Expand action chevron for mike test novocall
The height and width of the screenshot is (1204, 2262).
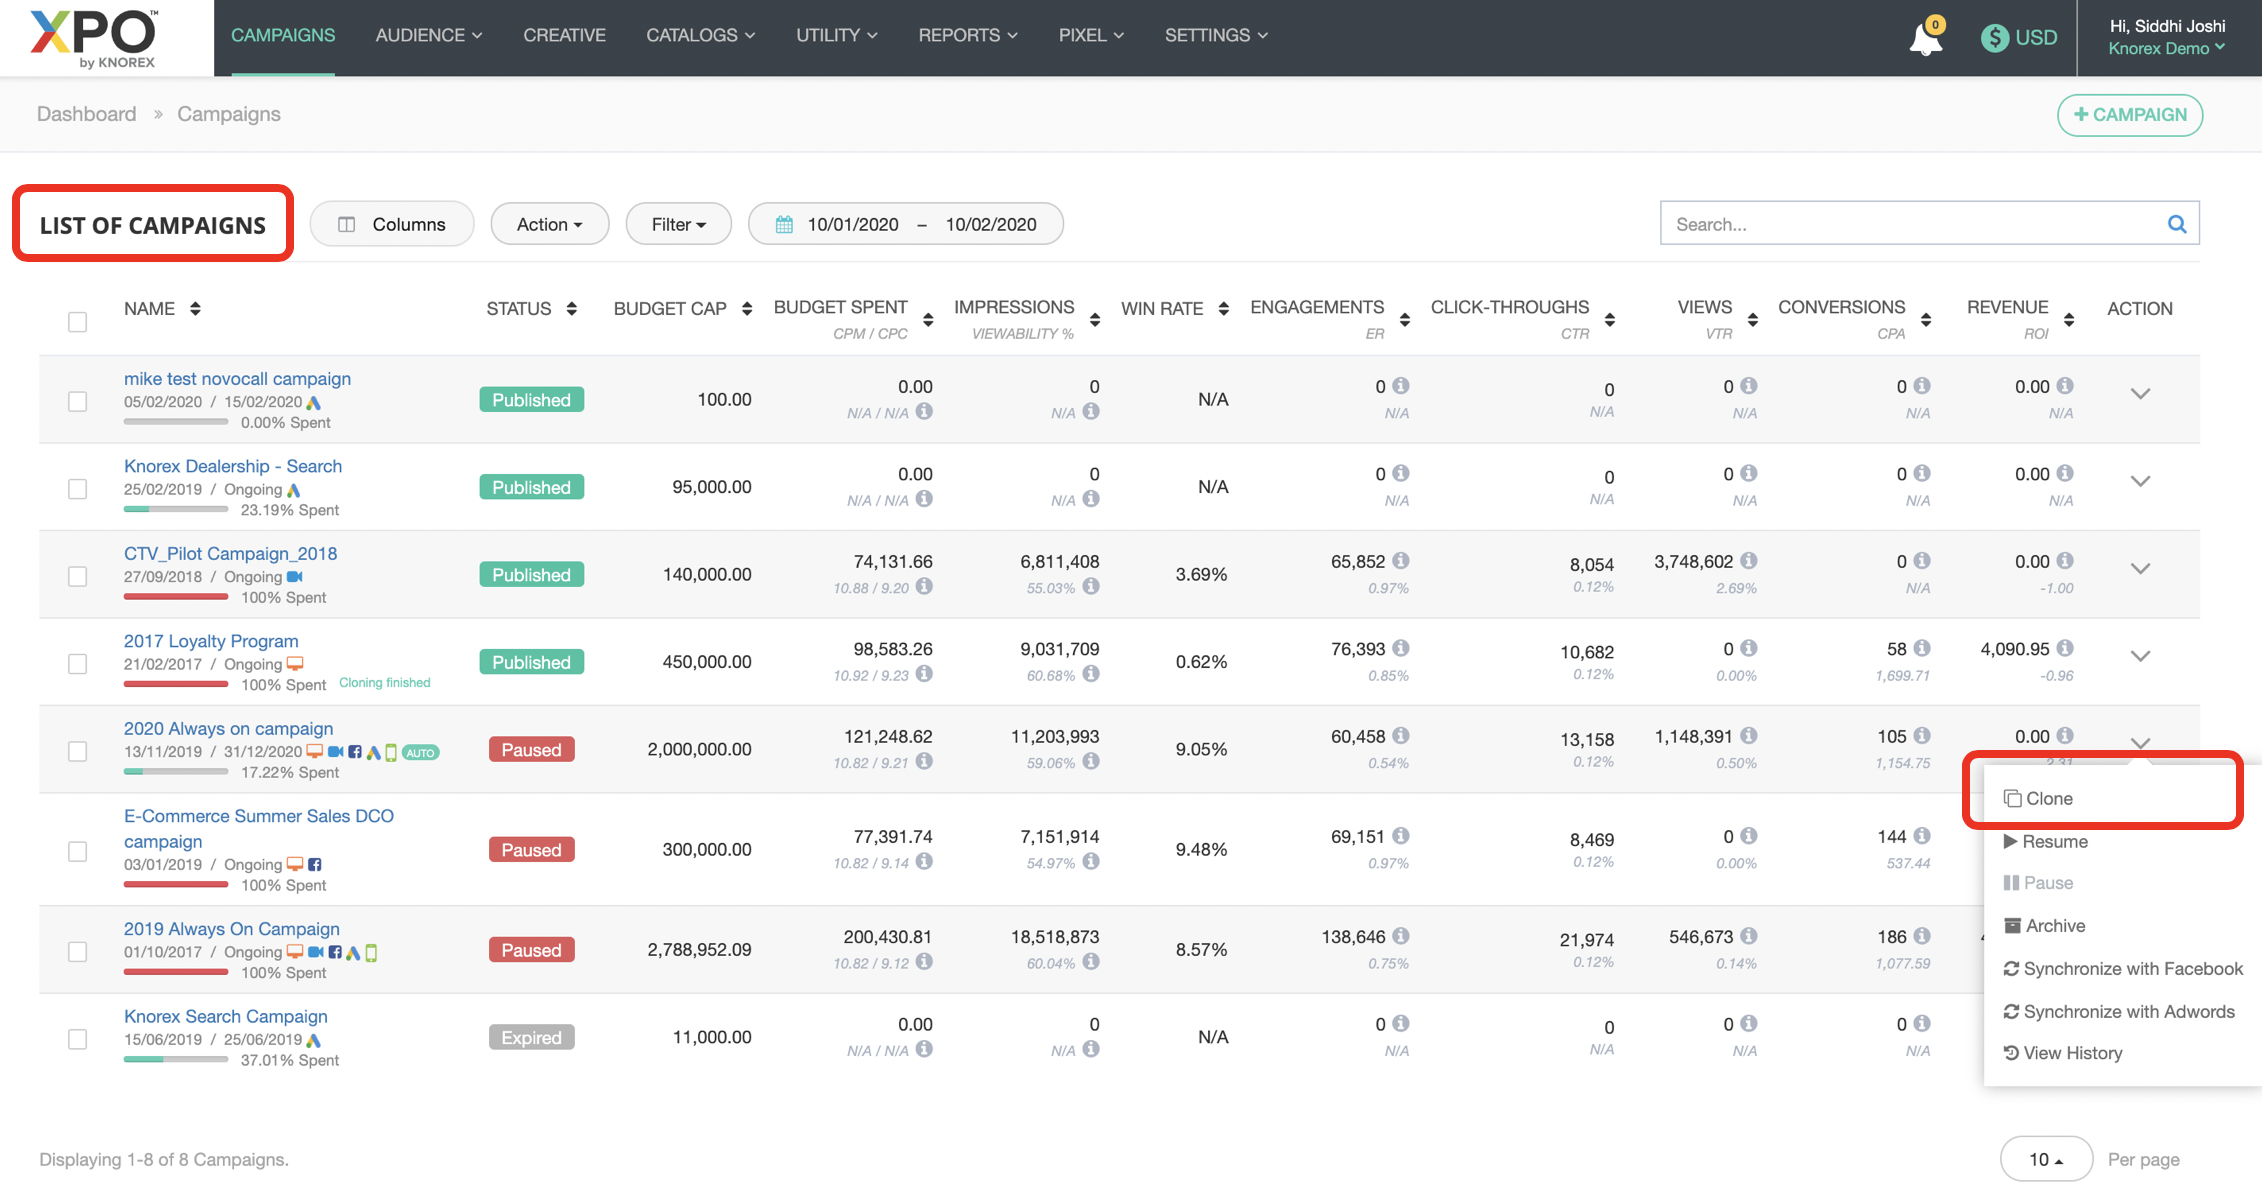point(2139,394)
